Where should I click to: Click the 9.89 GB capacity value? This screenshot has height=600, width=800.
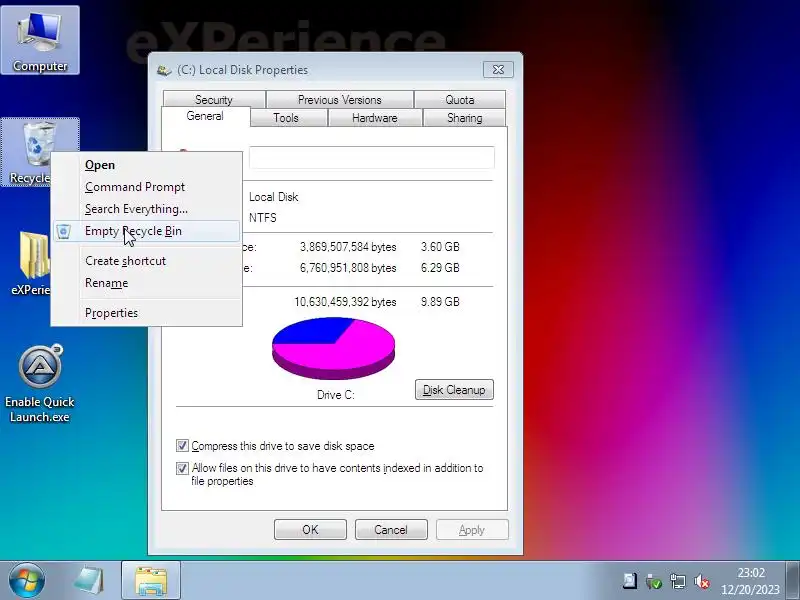(440, 302)
